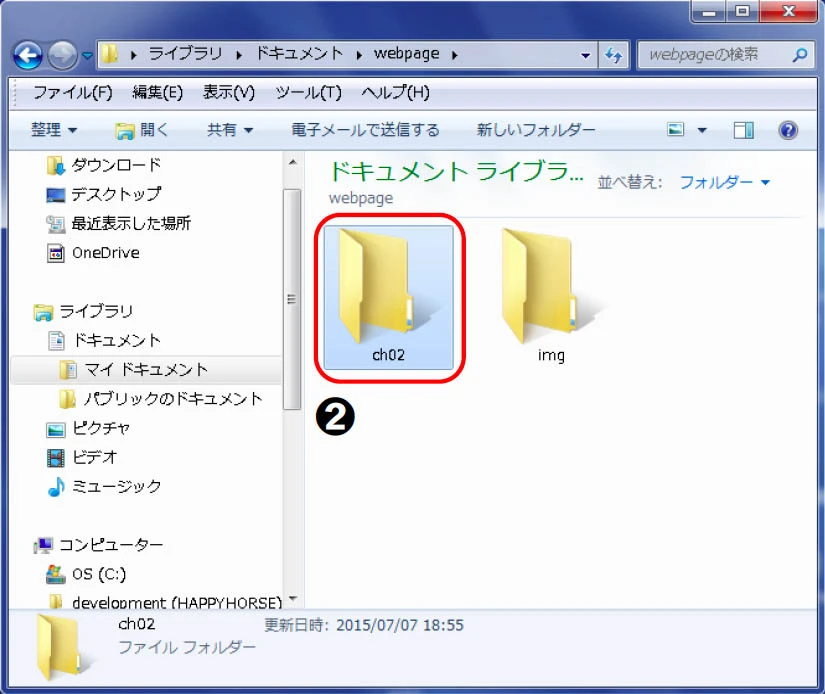Select 最近表示した場所 in navigation pane
This screenshot has width=825, height=694.
coord(131,224)
